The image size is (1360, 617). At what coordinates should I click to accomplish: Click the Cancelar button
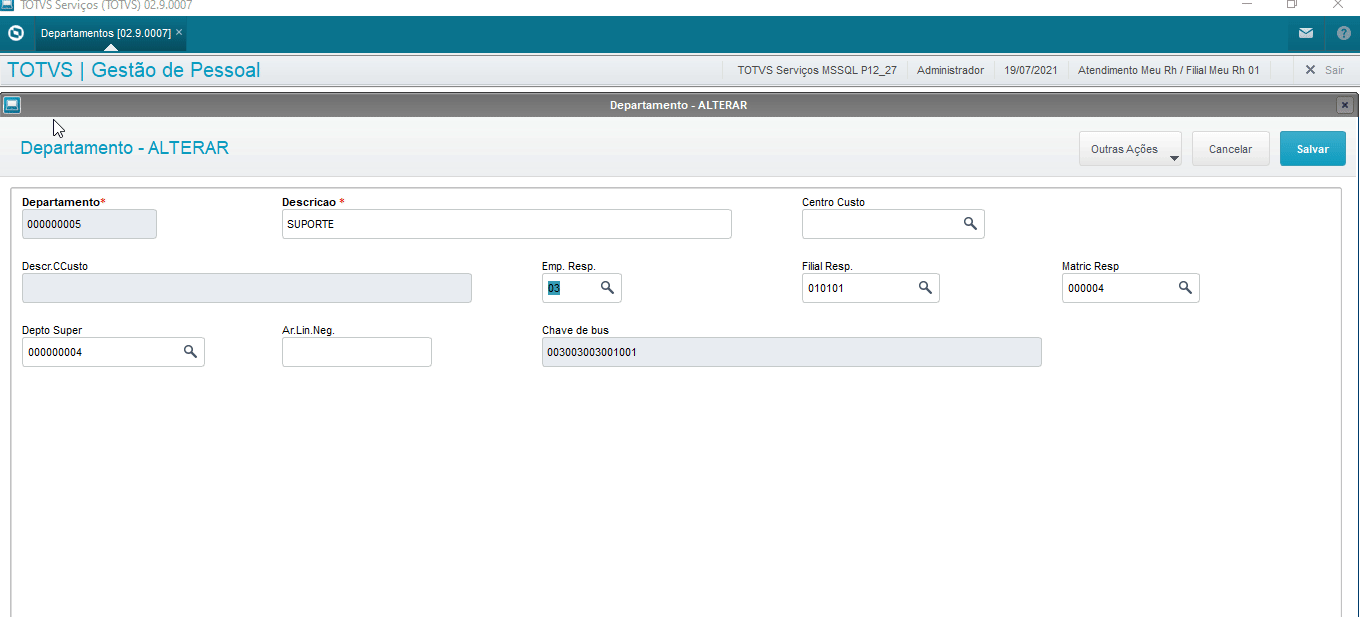coord(1230,149)
